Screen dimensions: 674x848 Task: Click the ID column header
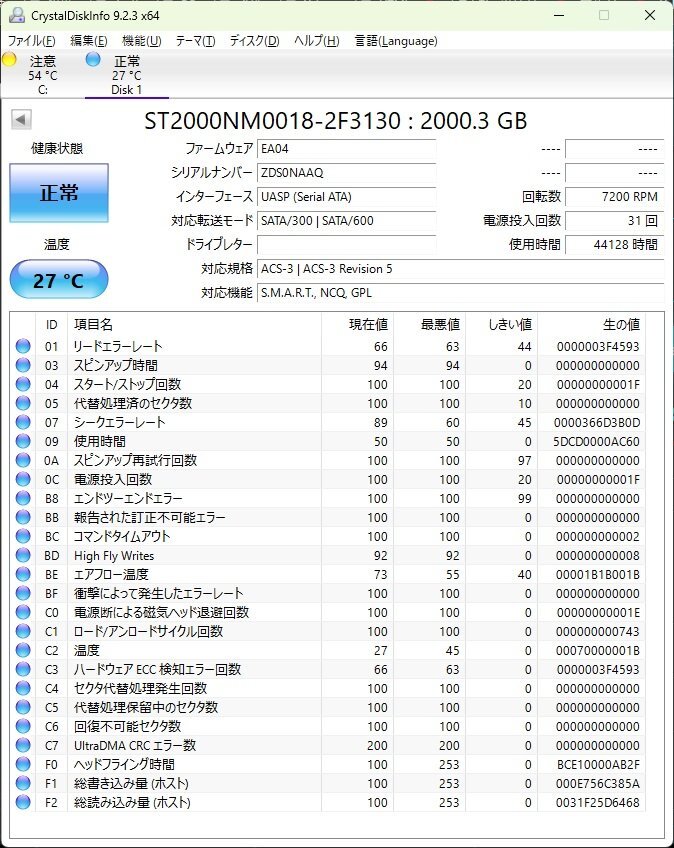pos(51,324)
